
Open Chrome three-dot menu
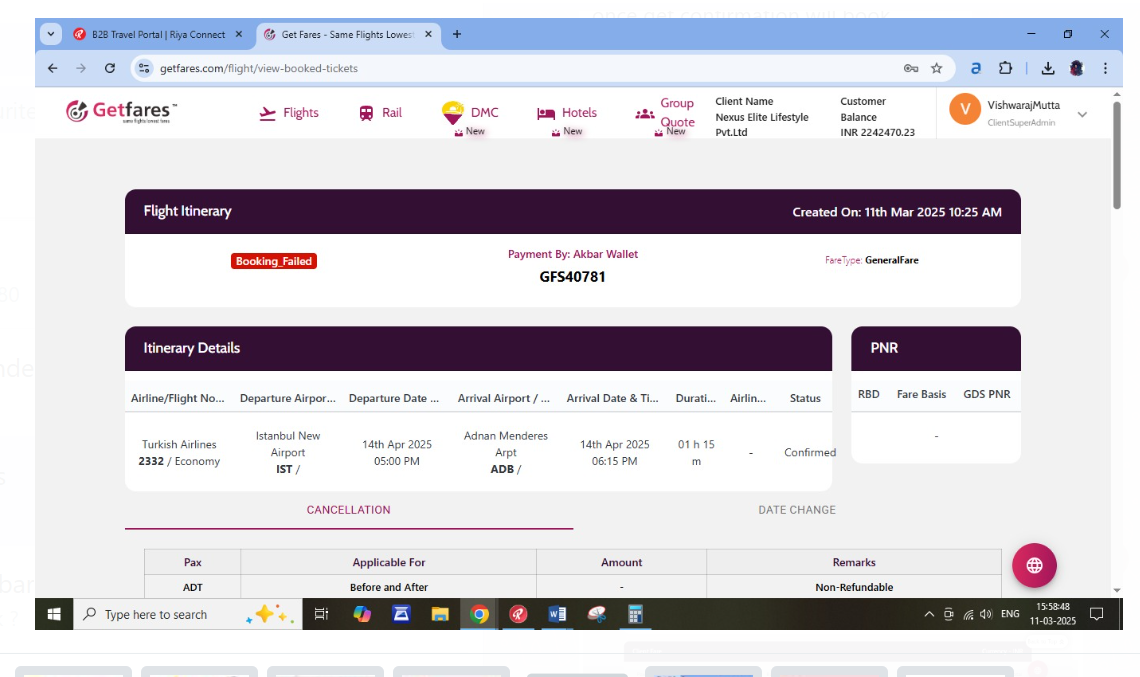(x=1105, y=68)
